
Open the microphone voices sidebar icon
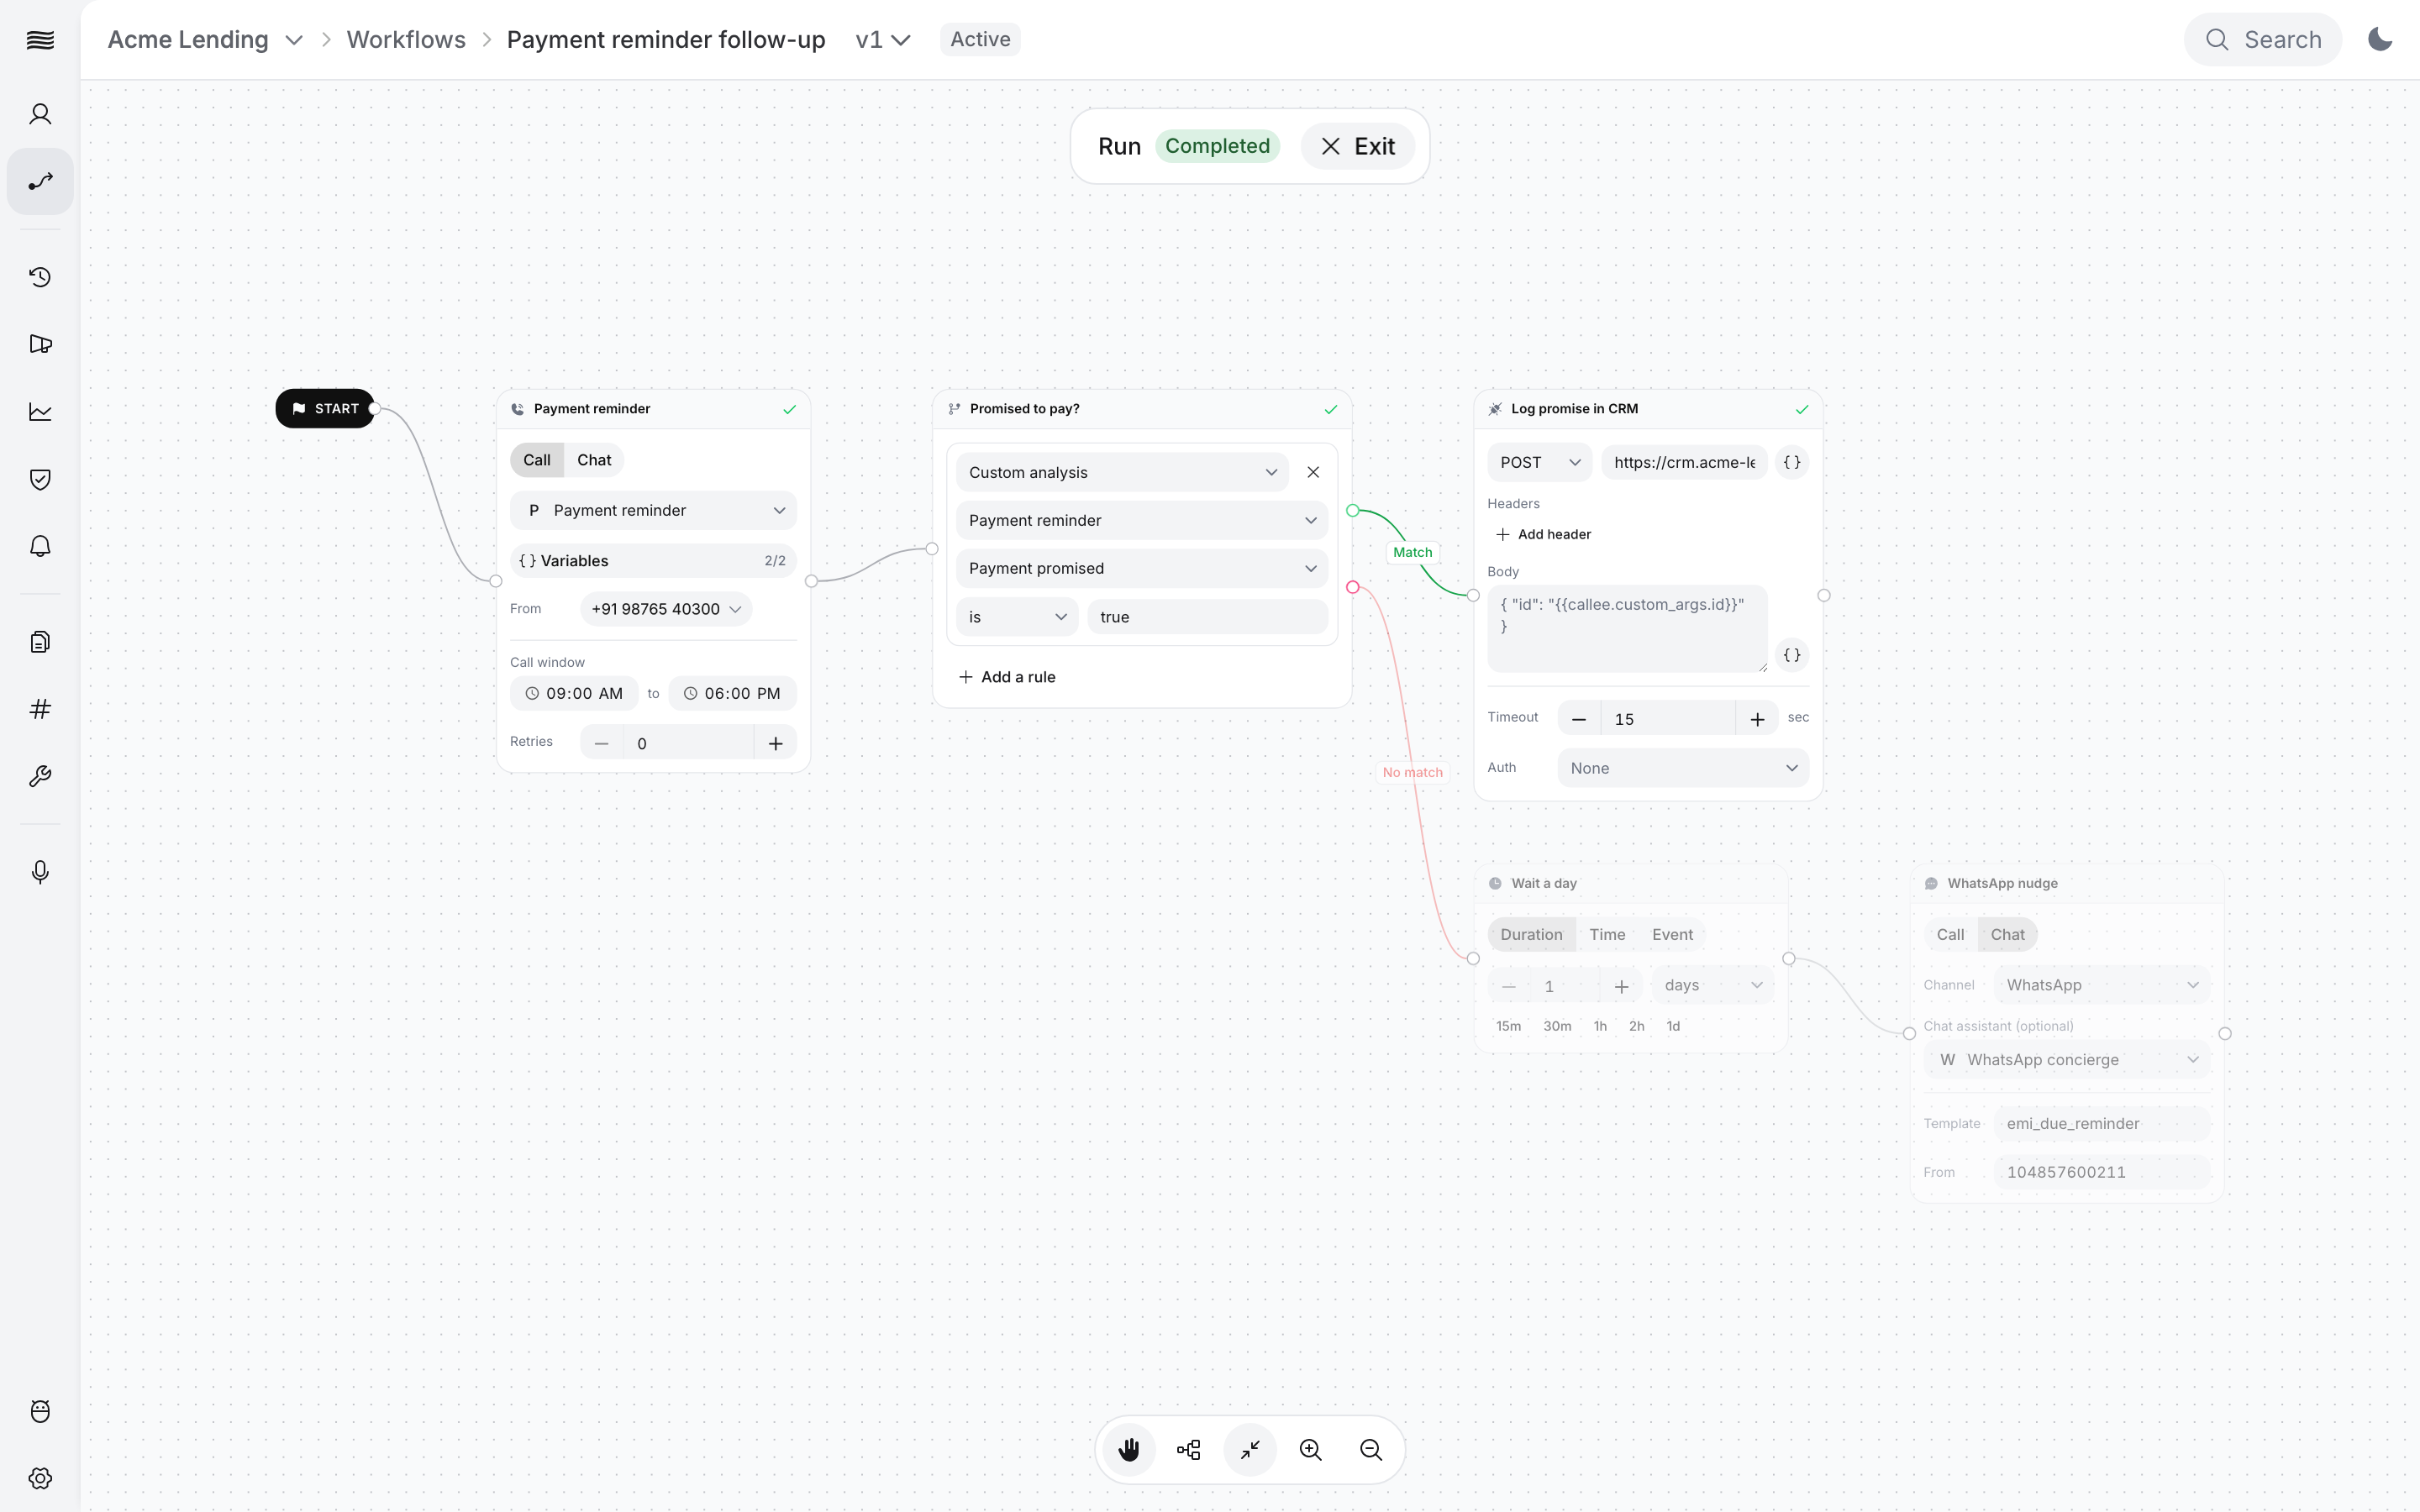(x=40, y=872)
